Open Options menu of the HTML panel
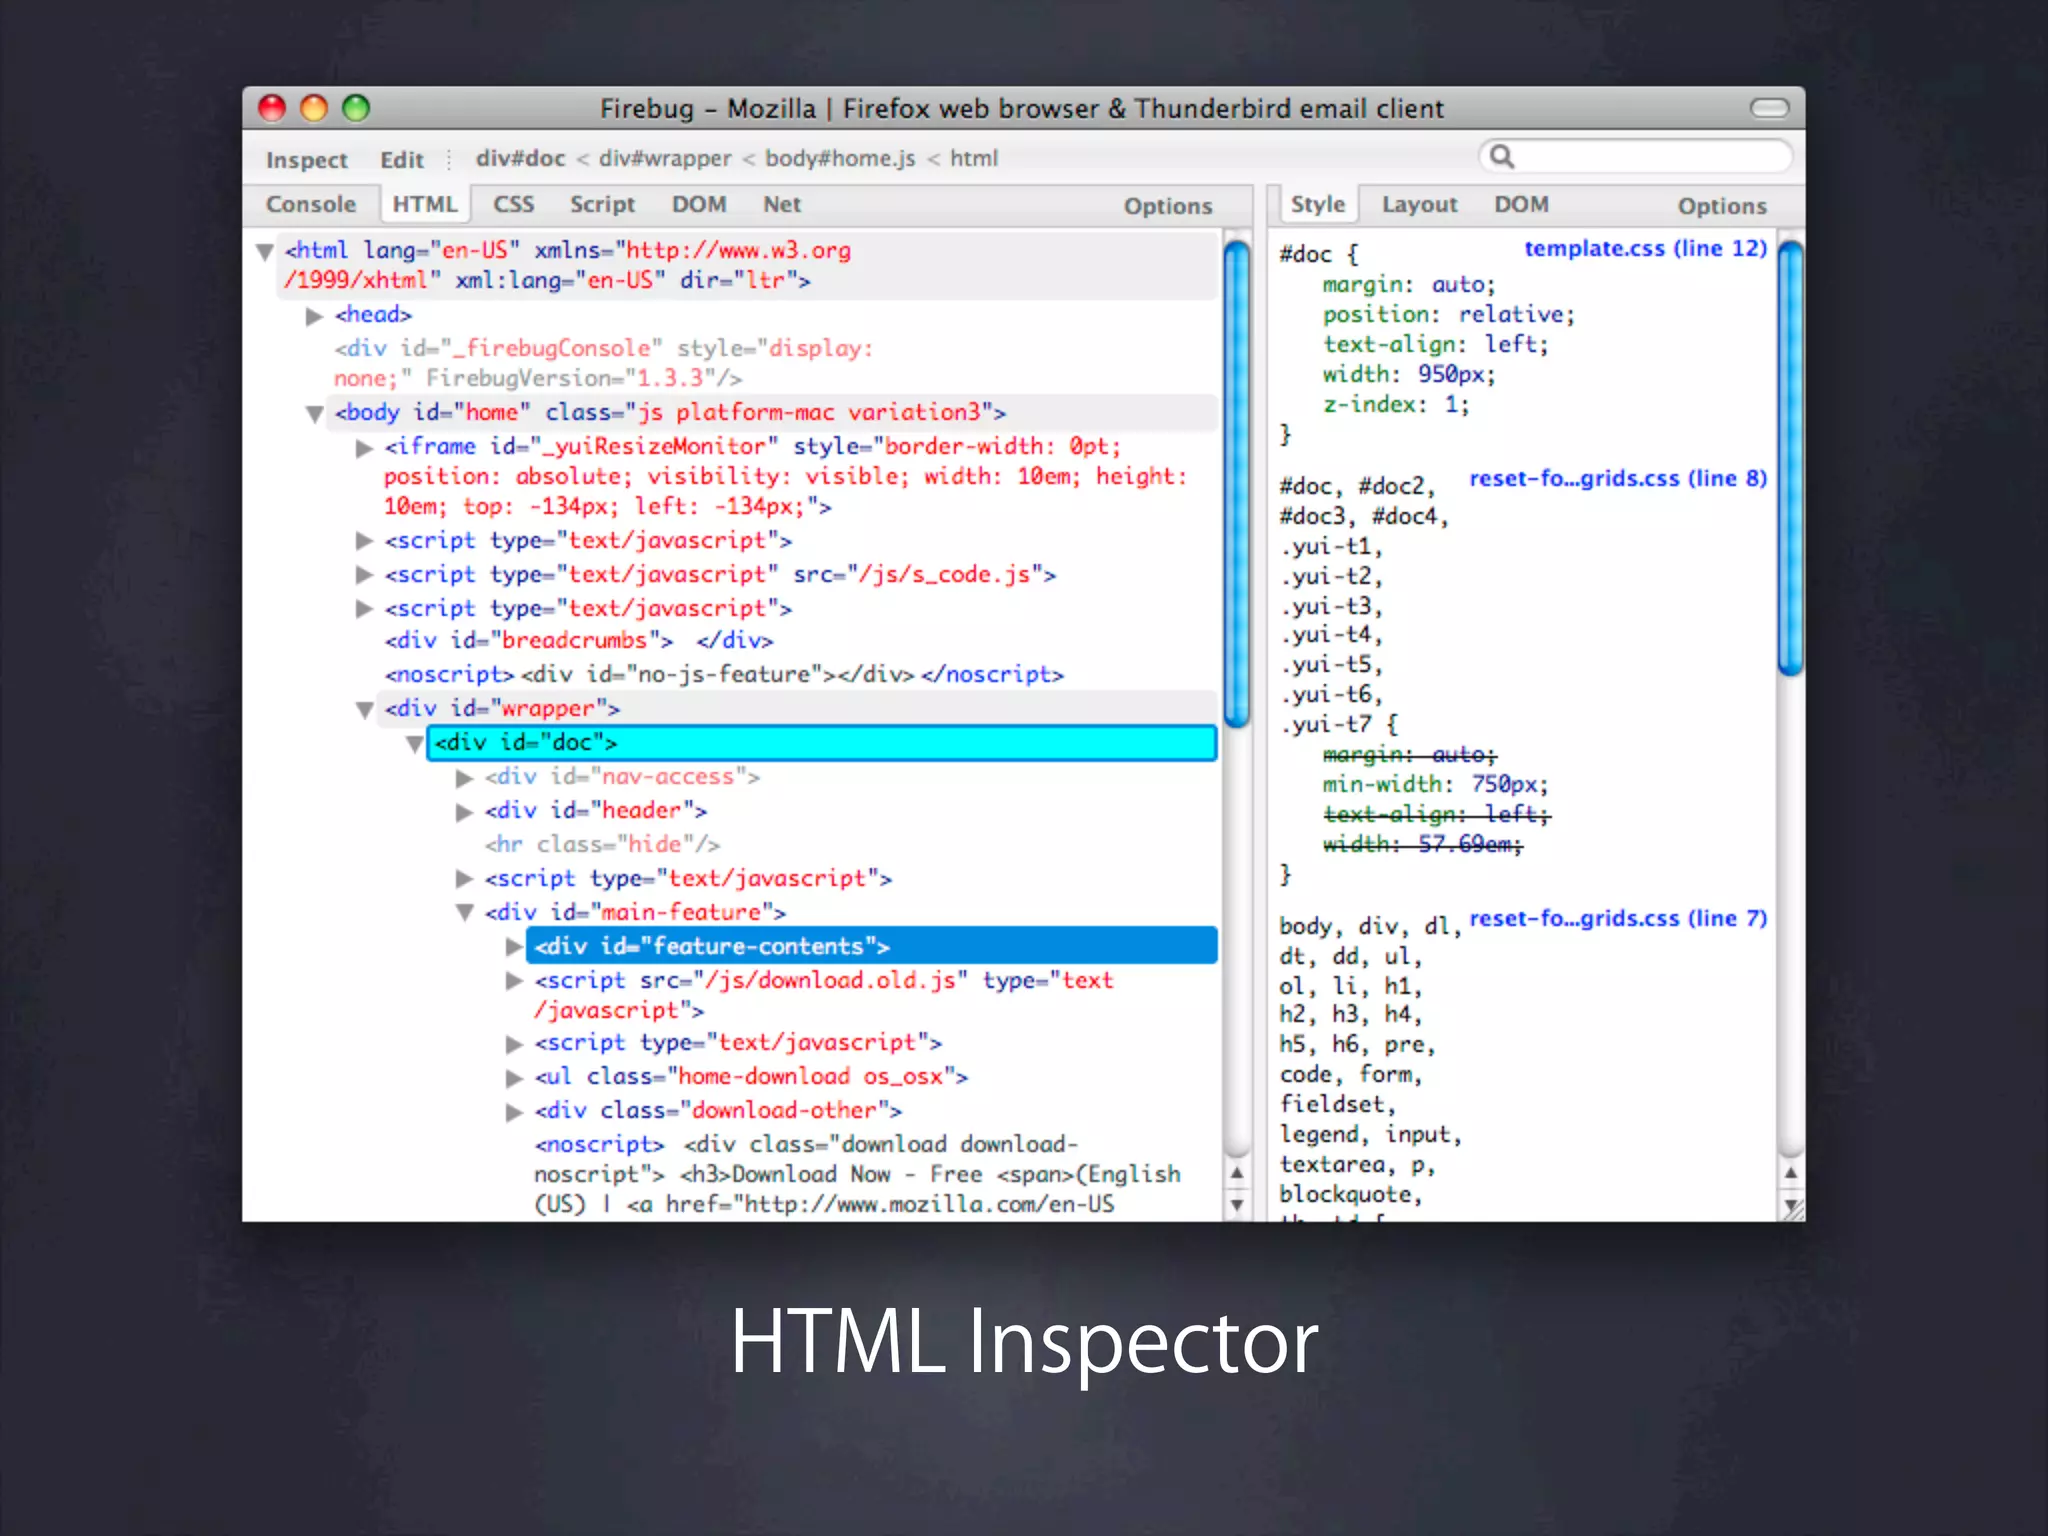 (x=1168, y=206)
